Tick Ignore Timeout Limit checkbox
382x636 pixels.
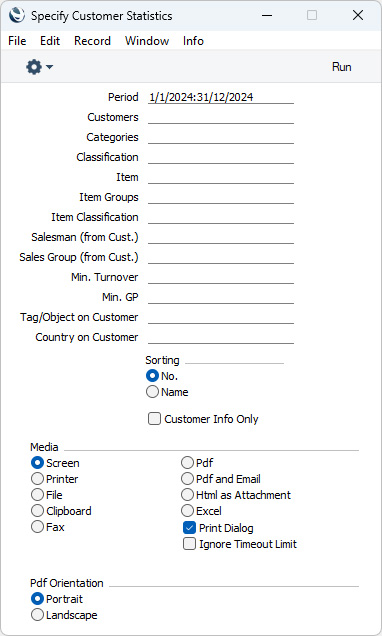coord(189,544)
